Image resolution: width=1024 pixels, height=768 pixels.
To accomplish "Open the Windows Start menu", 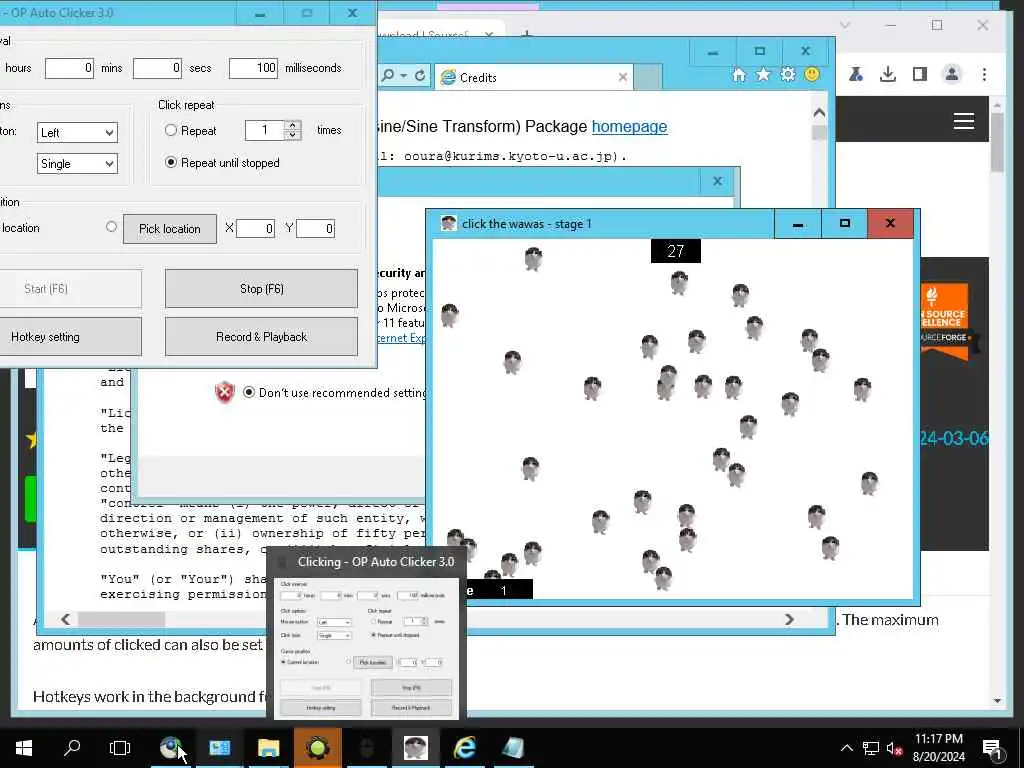I will coord(24,748).
